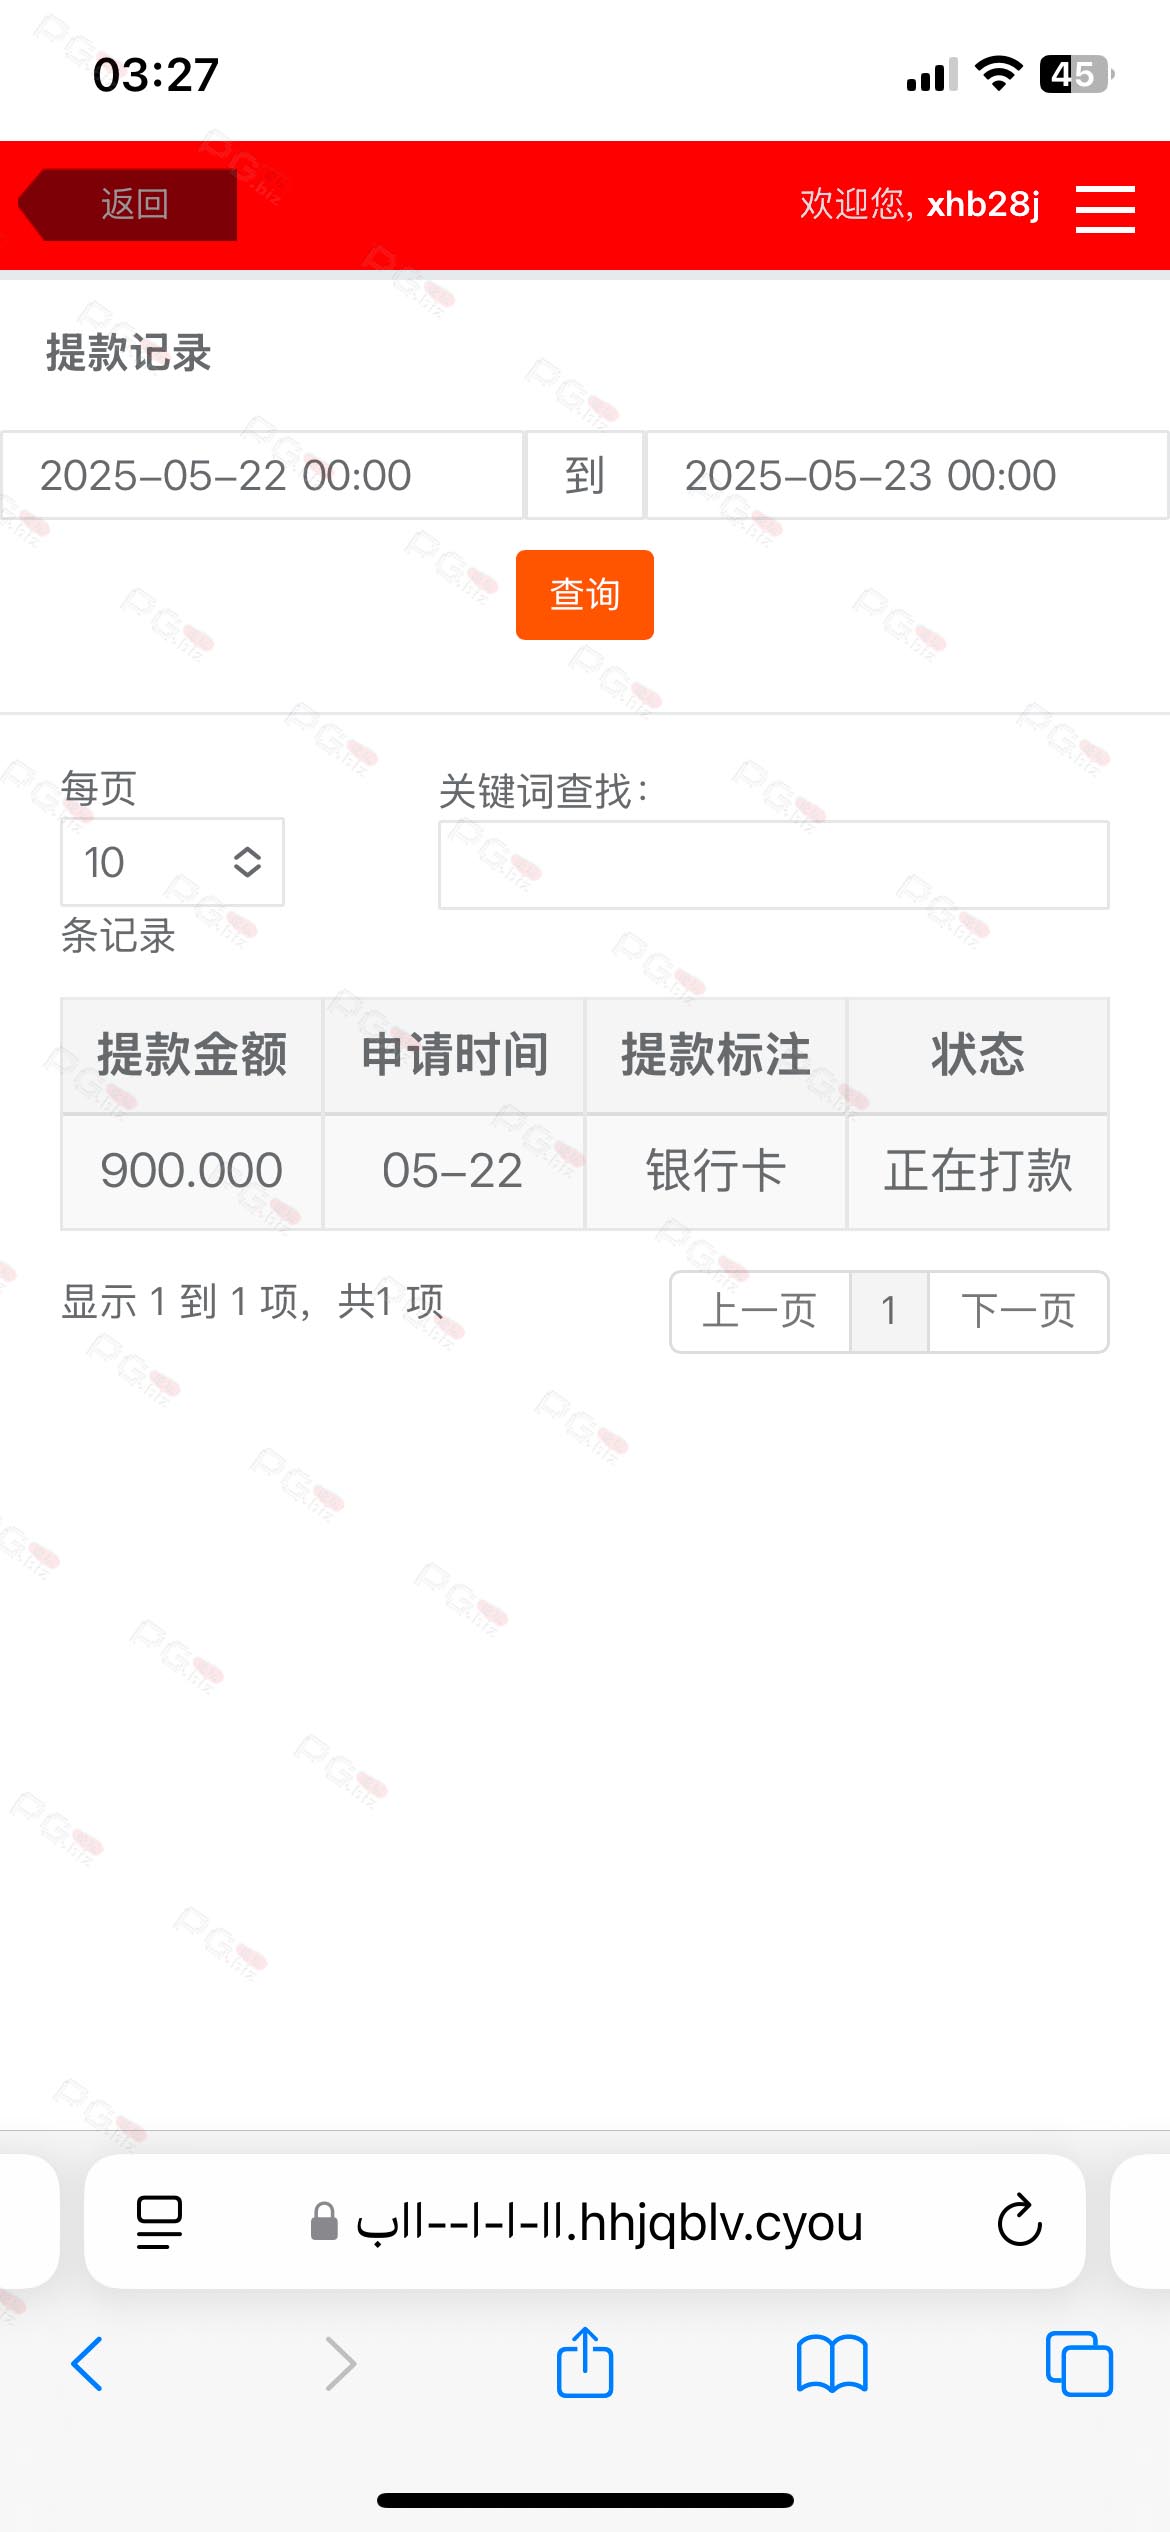Tap the address bar URL hhjqblv.cyou
The width and height of the screenshot is (1170, 2532).
609,2222
